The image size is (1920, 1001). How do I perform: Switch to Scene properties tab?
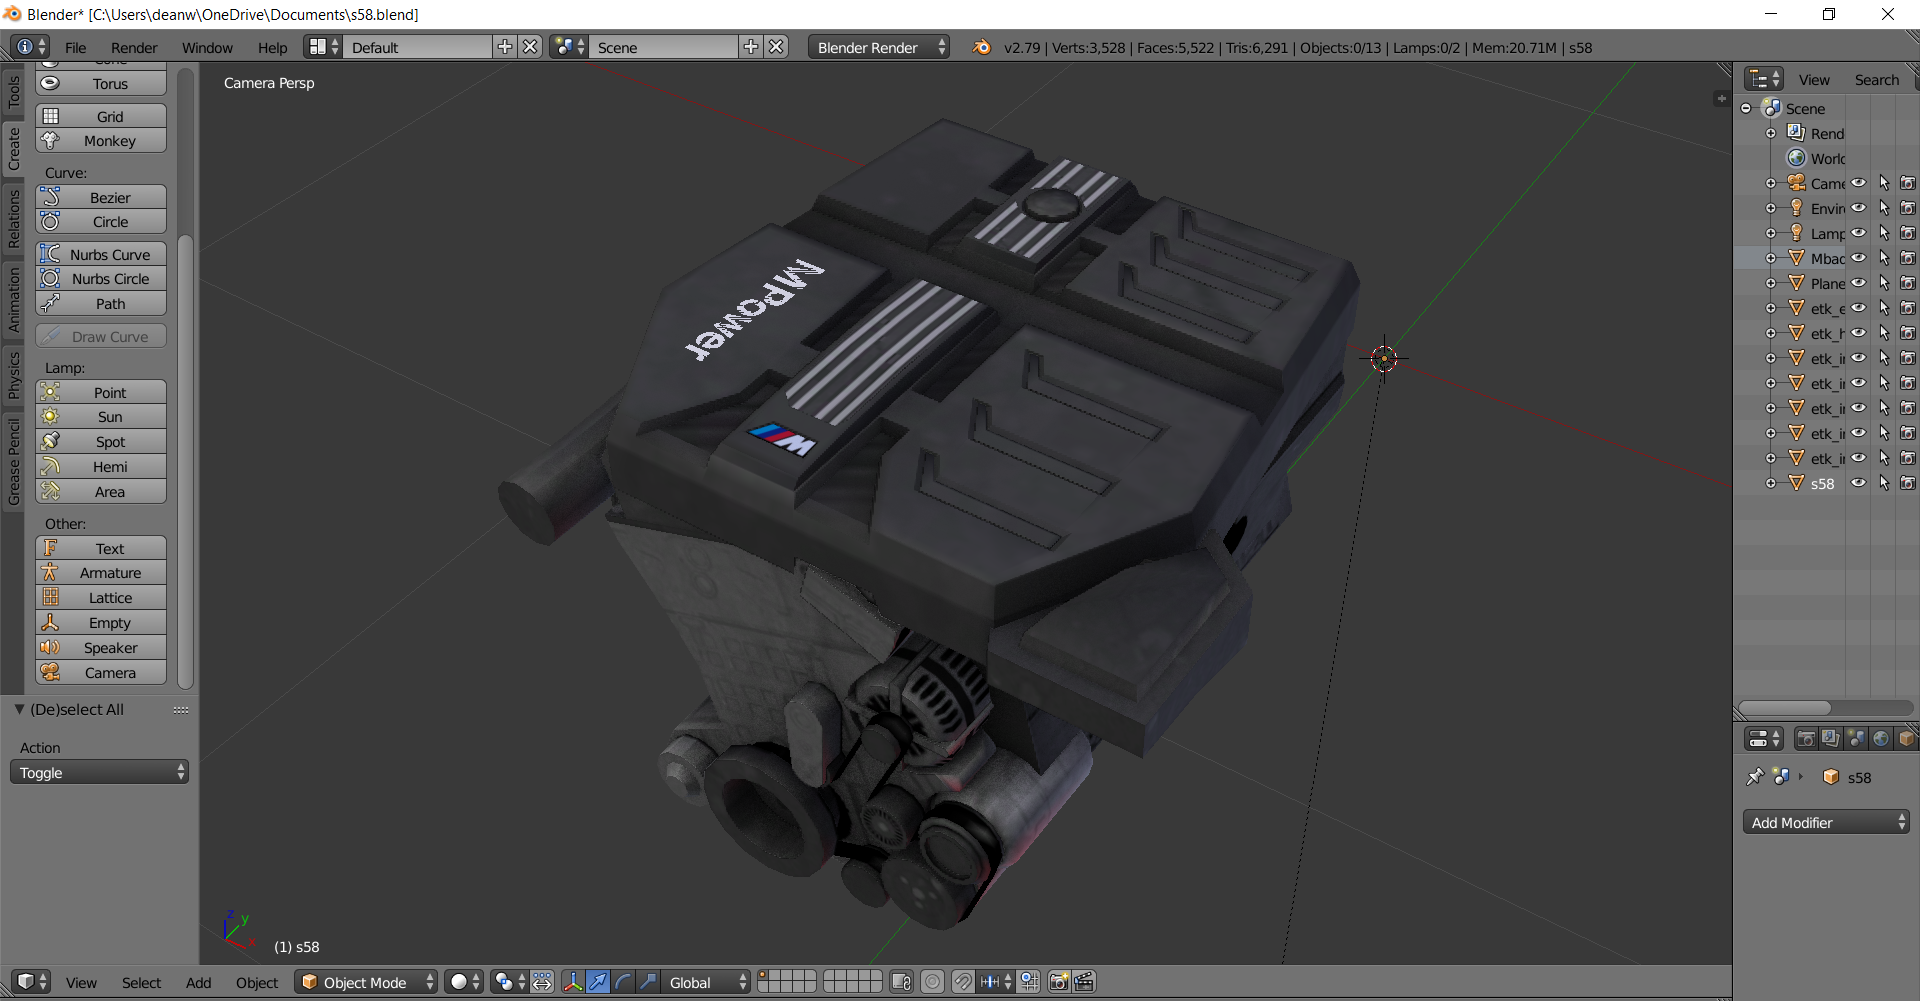pos(1856,738)
